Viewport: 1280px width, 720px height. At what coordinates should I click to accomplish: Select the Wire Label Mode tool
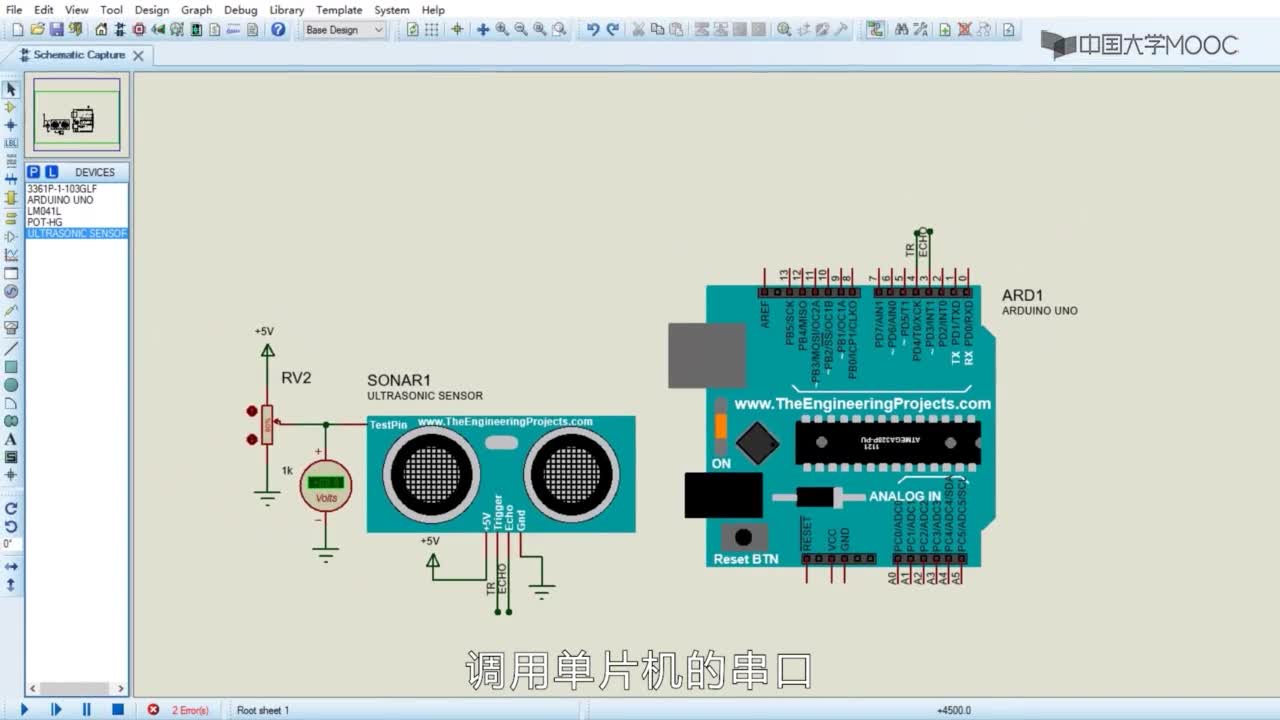[x=11, y=143]
